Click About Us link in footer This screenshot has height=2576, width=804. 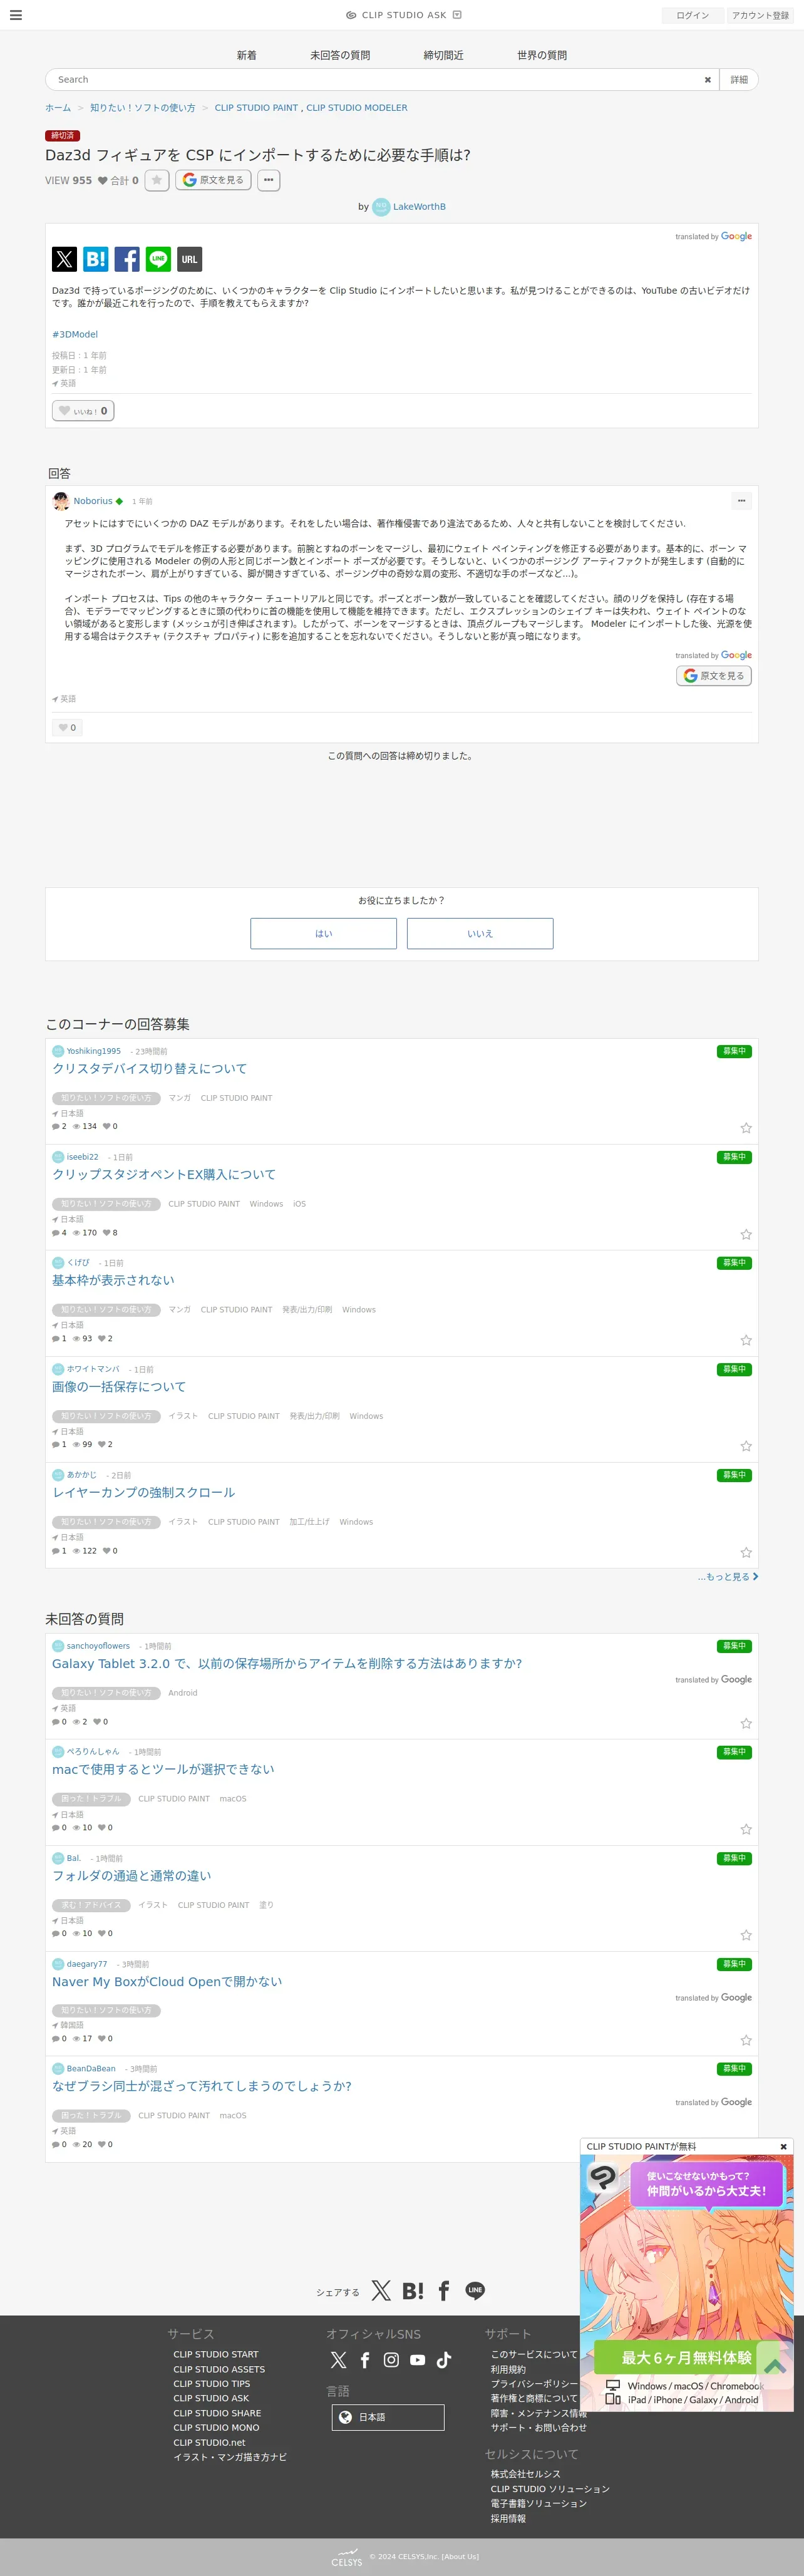tap(461, 2557)
